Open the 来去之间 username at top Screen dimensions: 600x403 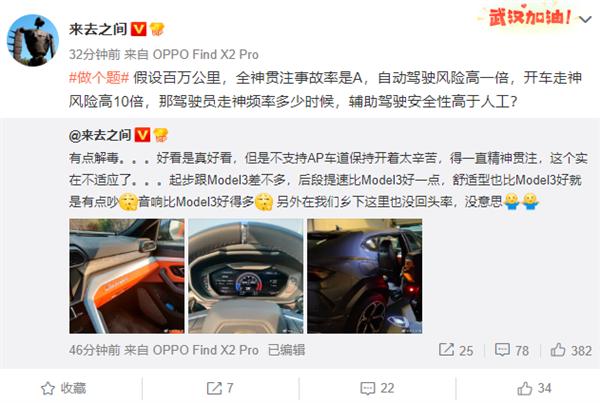tap(98, 29)
